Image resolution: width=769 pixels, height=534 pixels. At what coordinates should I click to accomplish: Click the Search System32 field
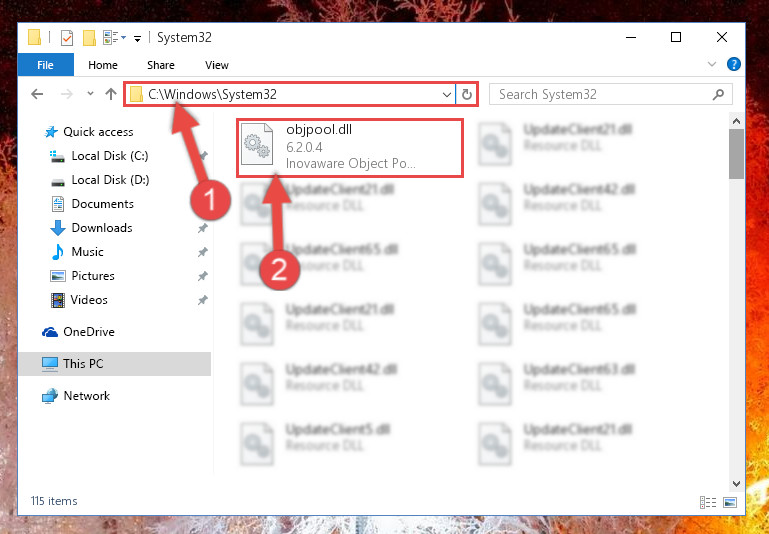pyautogui.click(x=611, y=94)
